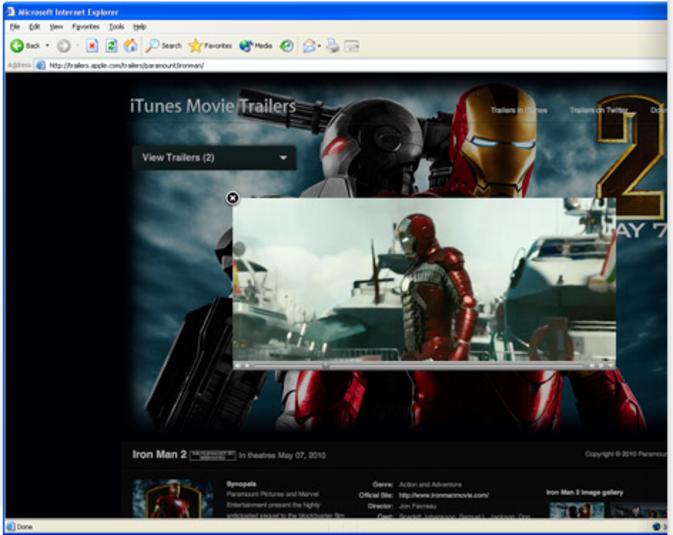Open the Mail dropdown arrow
Screen dimensions: 673x535
tap(319, 46)
